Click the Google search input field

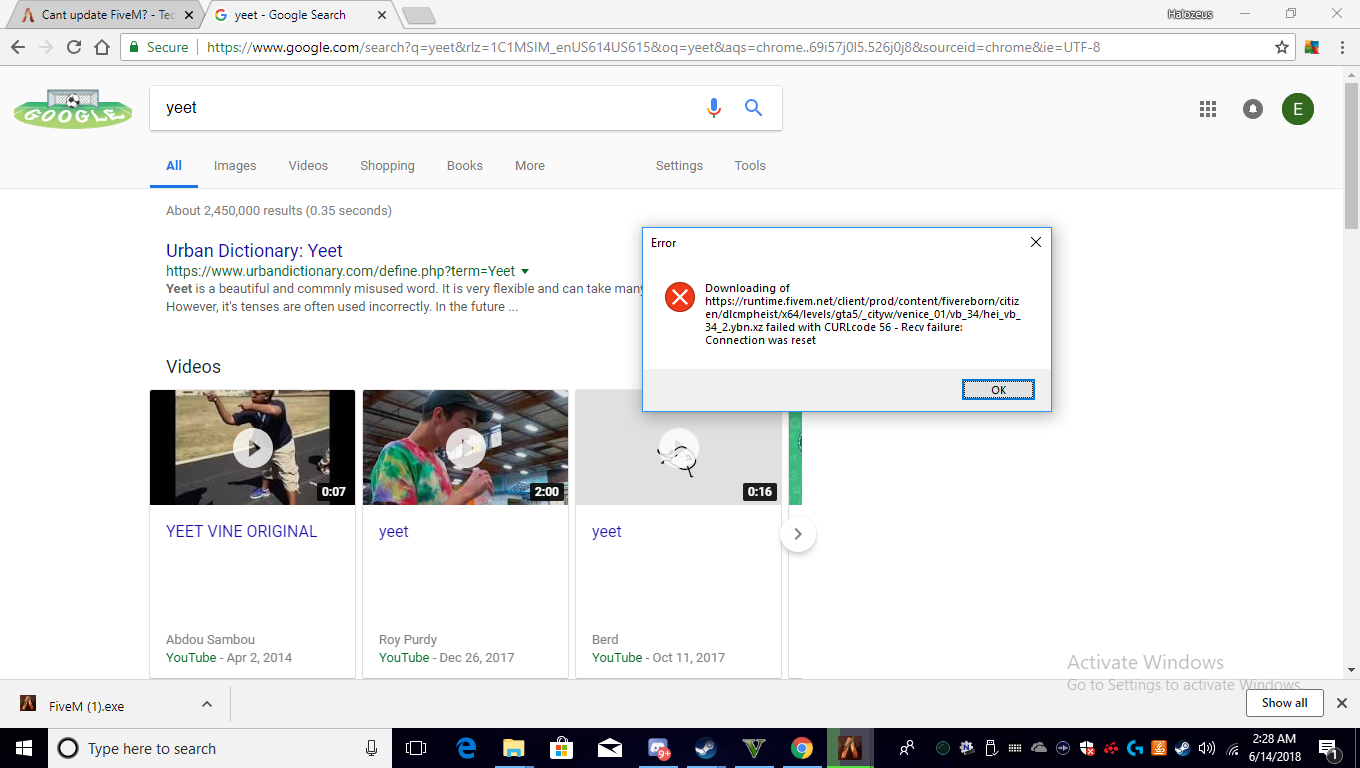(430, 108)
